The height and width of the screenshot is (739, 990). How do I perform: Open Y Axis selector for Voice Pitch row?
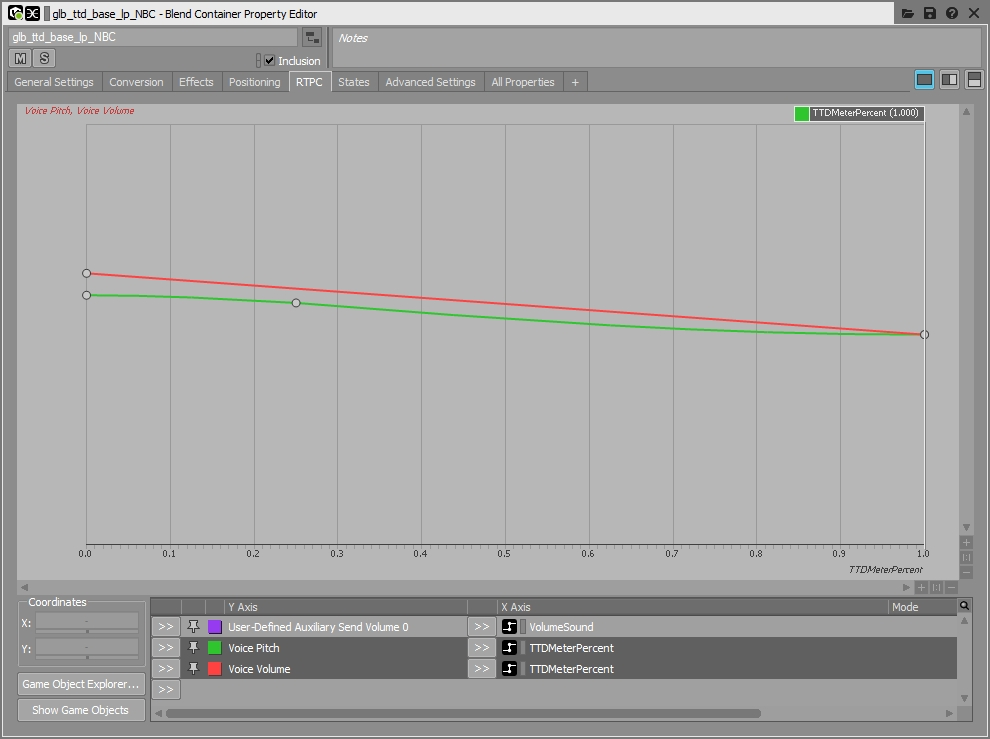166,647
